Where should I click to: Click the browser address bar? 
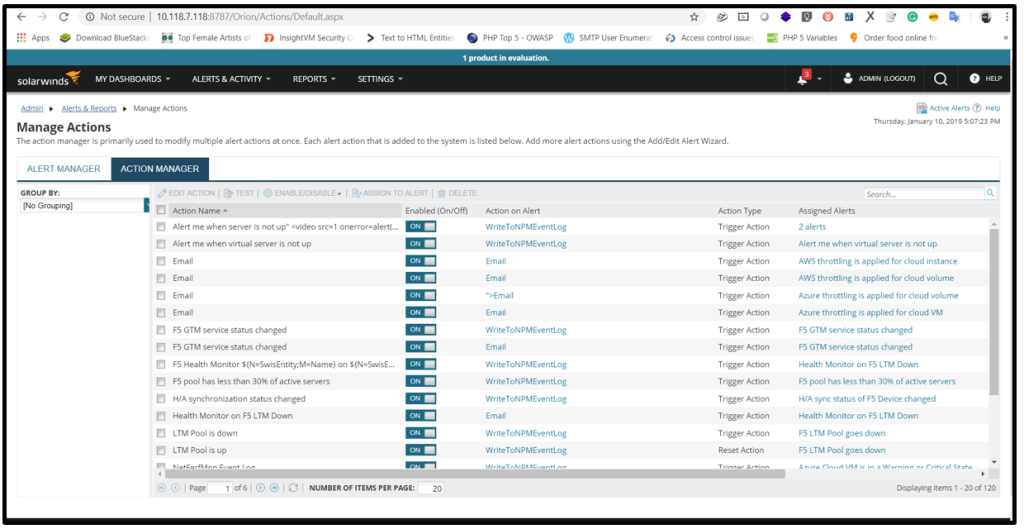[x=385, y=17]
